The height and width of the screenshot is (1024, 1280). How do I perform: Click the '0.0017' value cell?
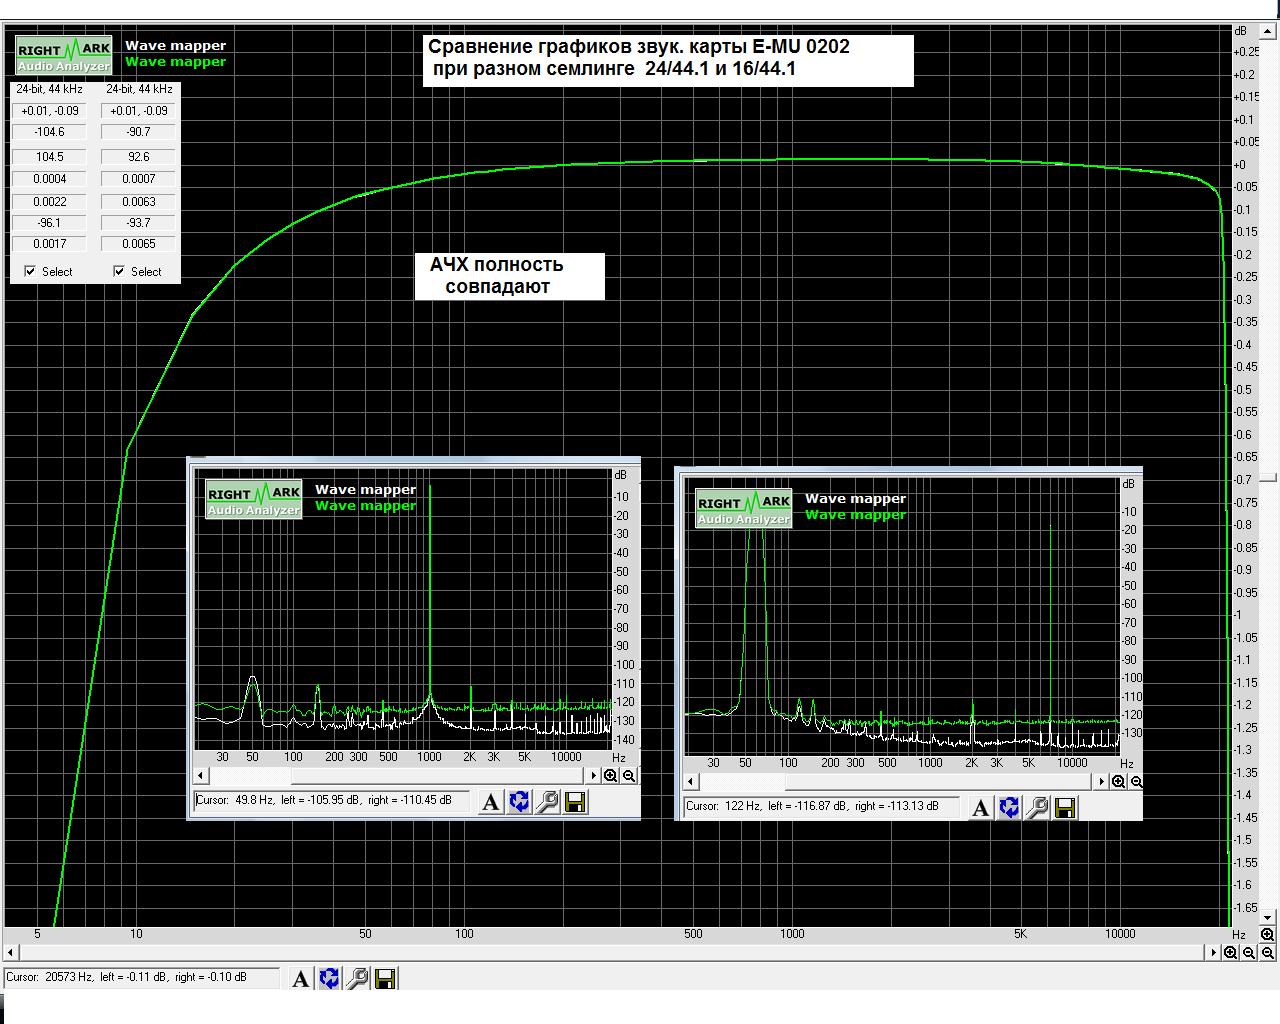pos(49,244)
